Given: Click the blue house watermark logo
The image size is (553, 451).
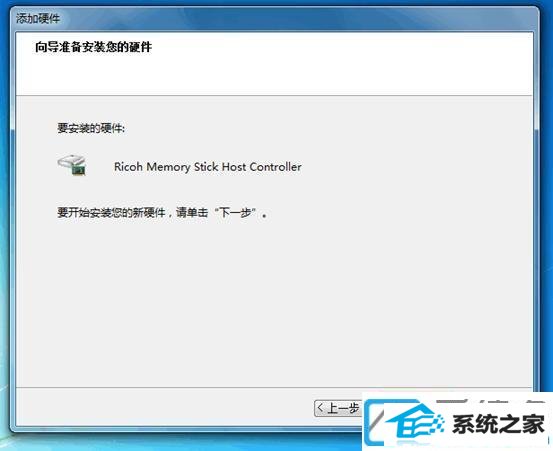Looking at the screenshot, I should [414, 423].
